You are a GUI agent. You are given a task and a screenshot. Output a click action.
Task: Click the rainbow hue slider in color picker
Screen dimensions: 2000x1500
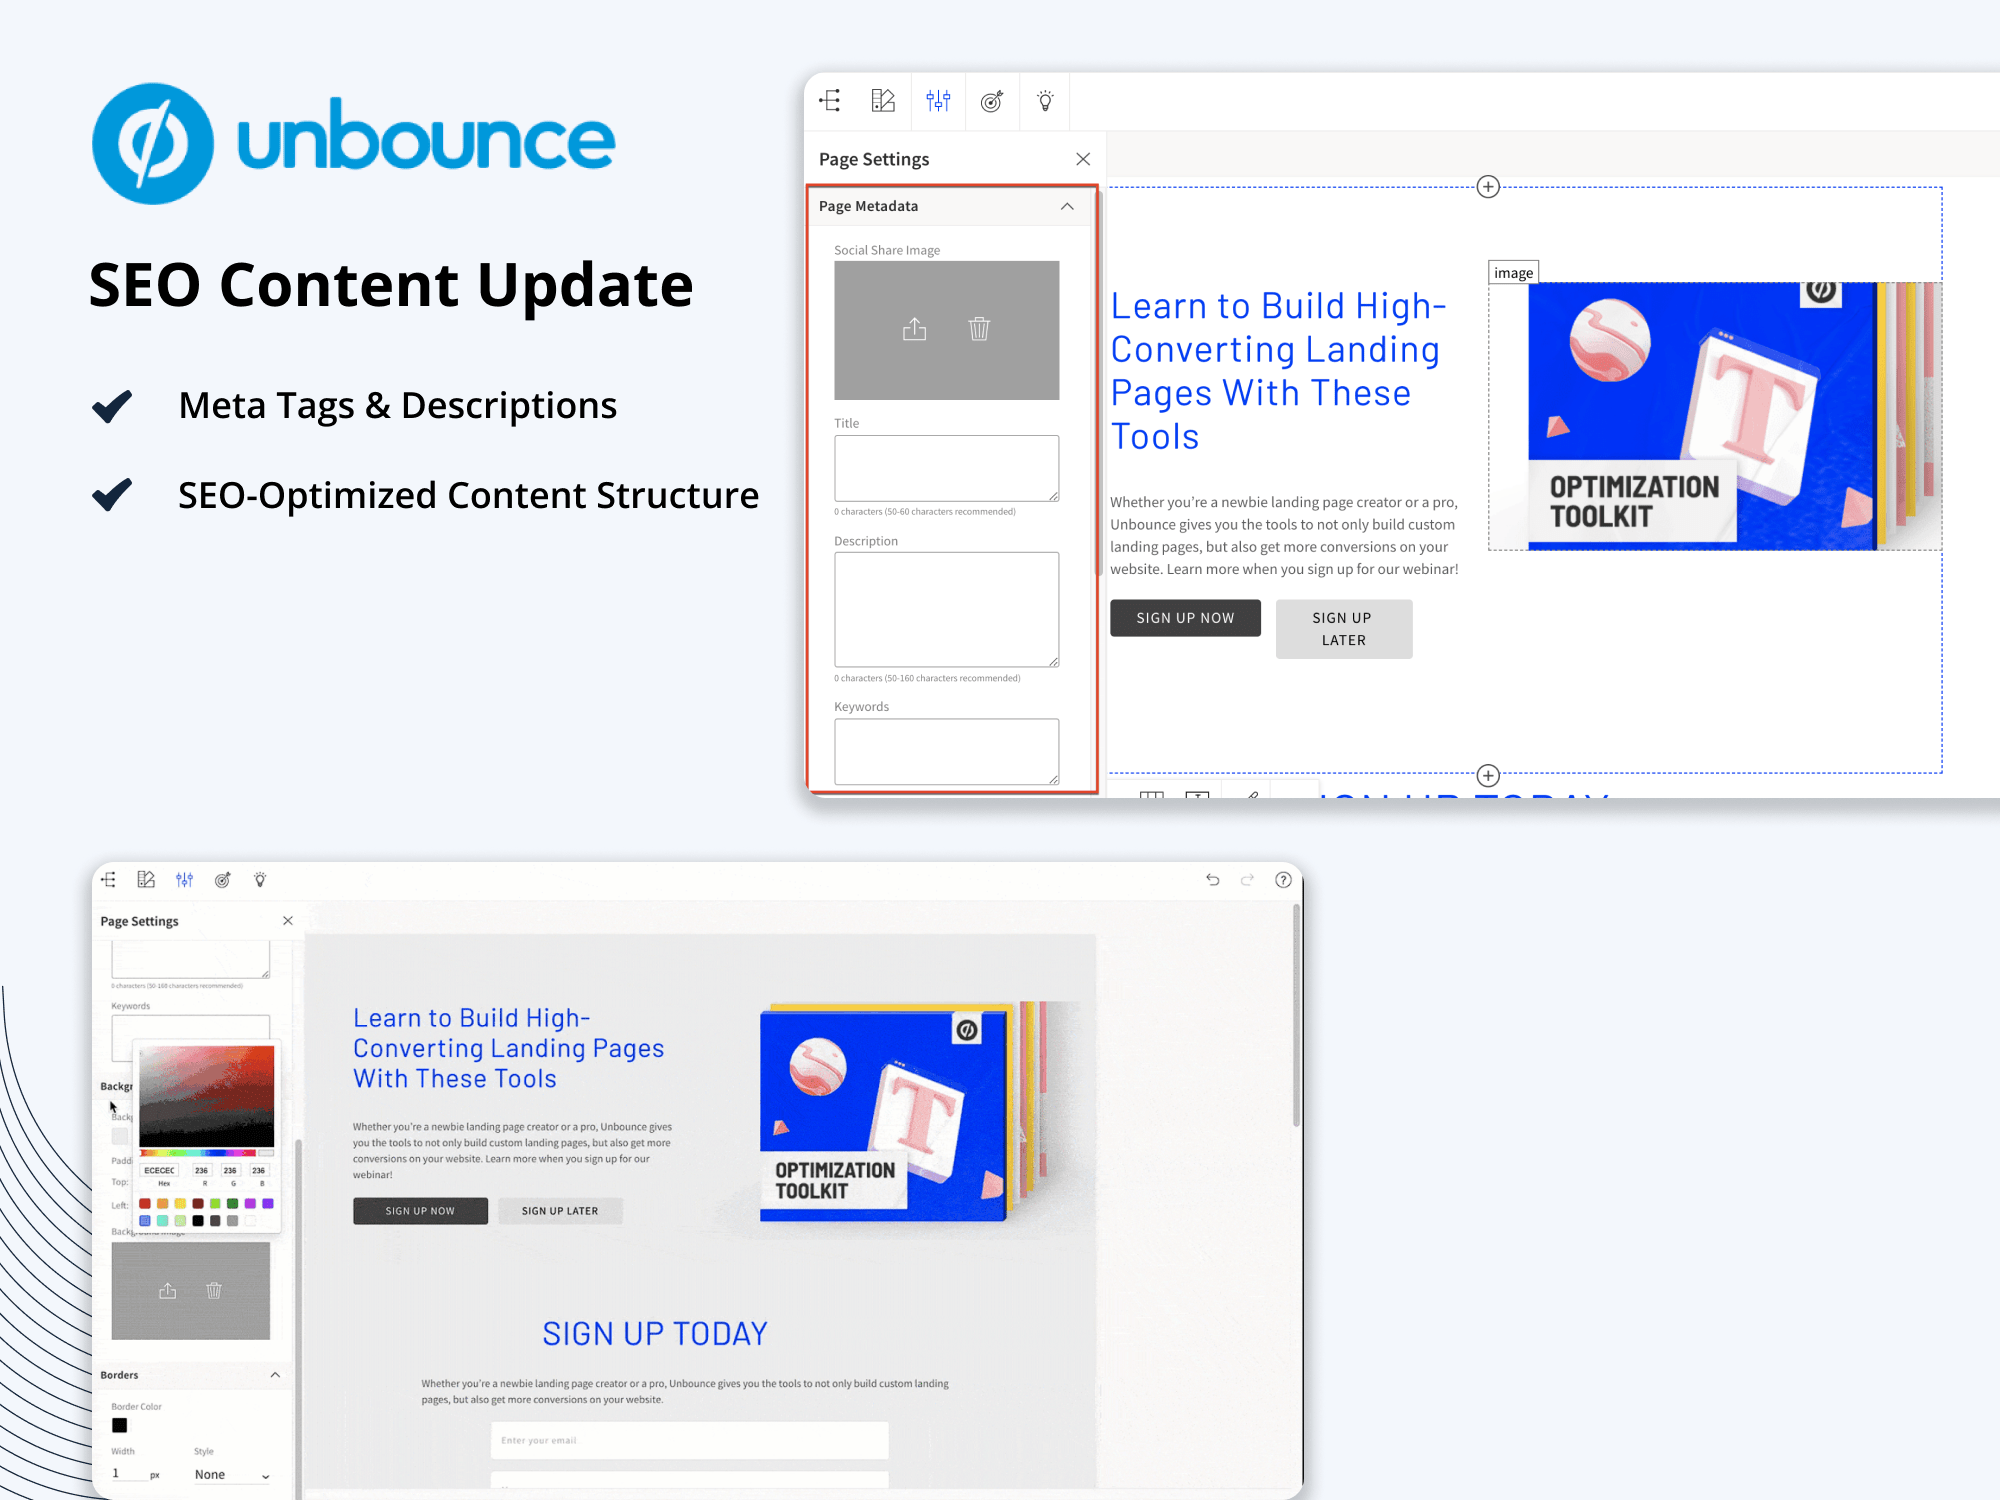pos(198,1153)
